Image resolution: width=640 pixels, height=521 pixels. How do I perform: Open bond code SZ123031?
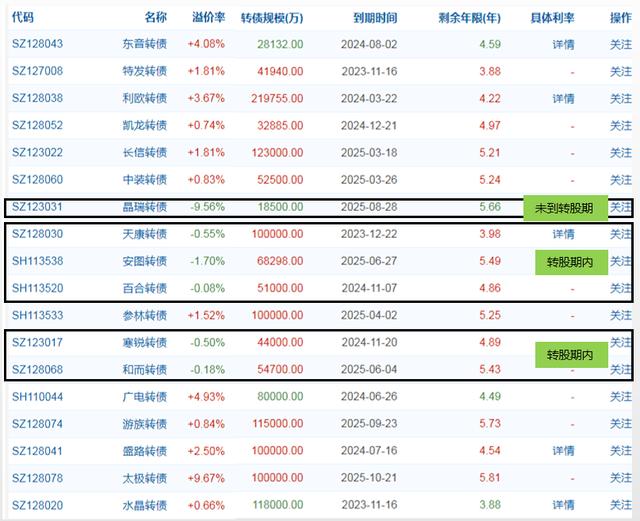pos(38,207)
